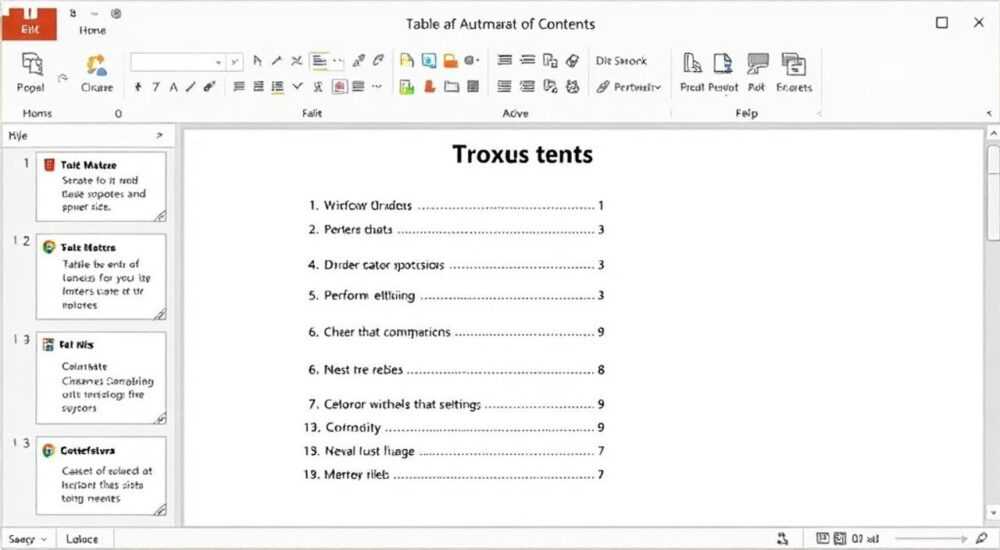
Task: Click the blue square document icon
Action: (x=429, y=61)
